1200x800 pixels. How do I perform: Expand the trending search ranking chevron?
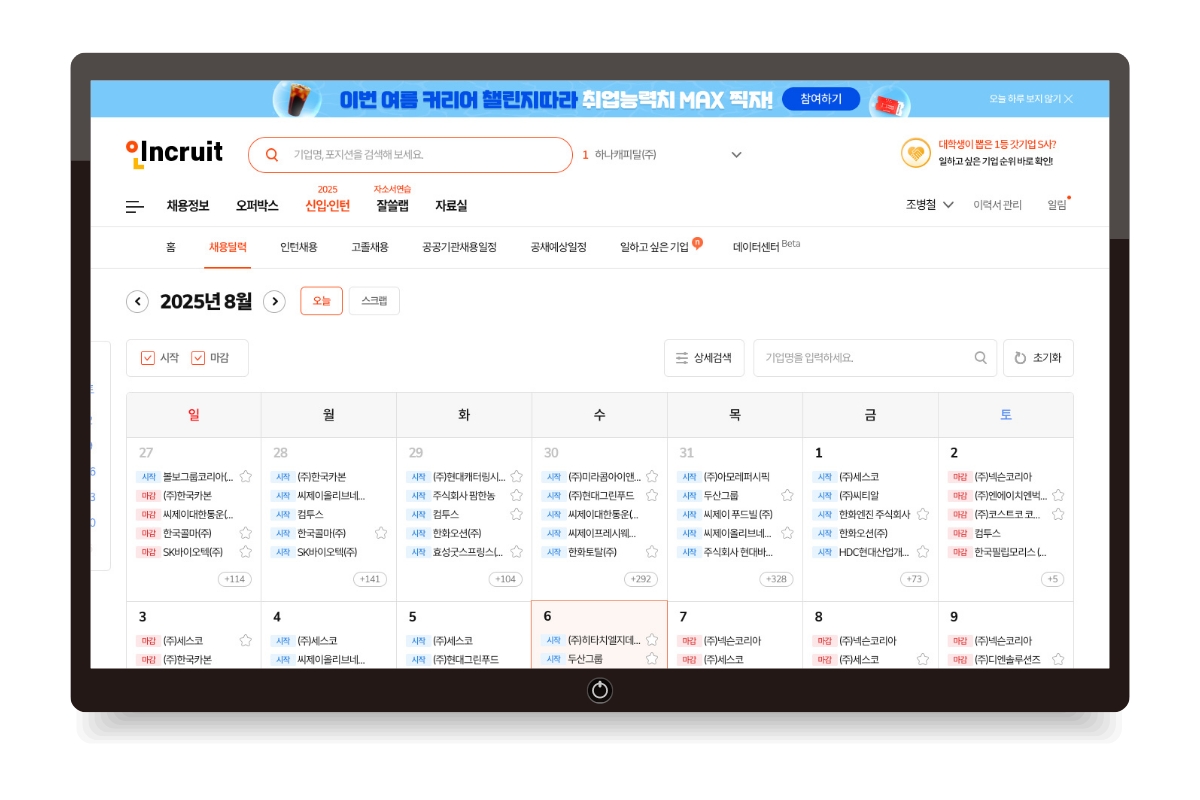click(x=737, y=155)
